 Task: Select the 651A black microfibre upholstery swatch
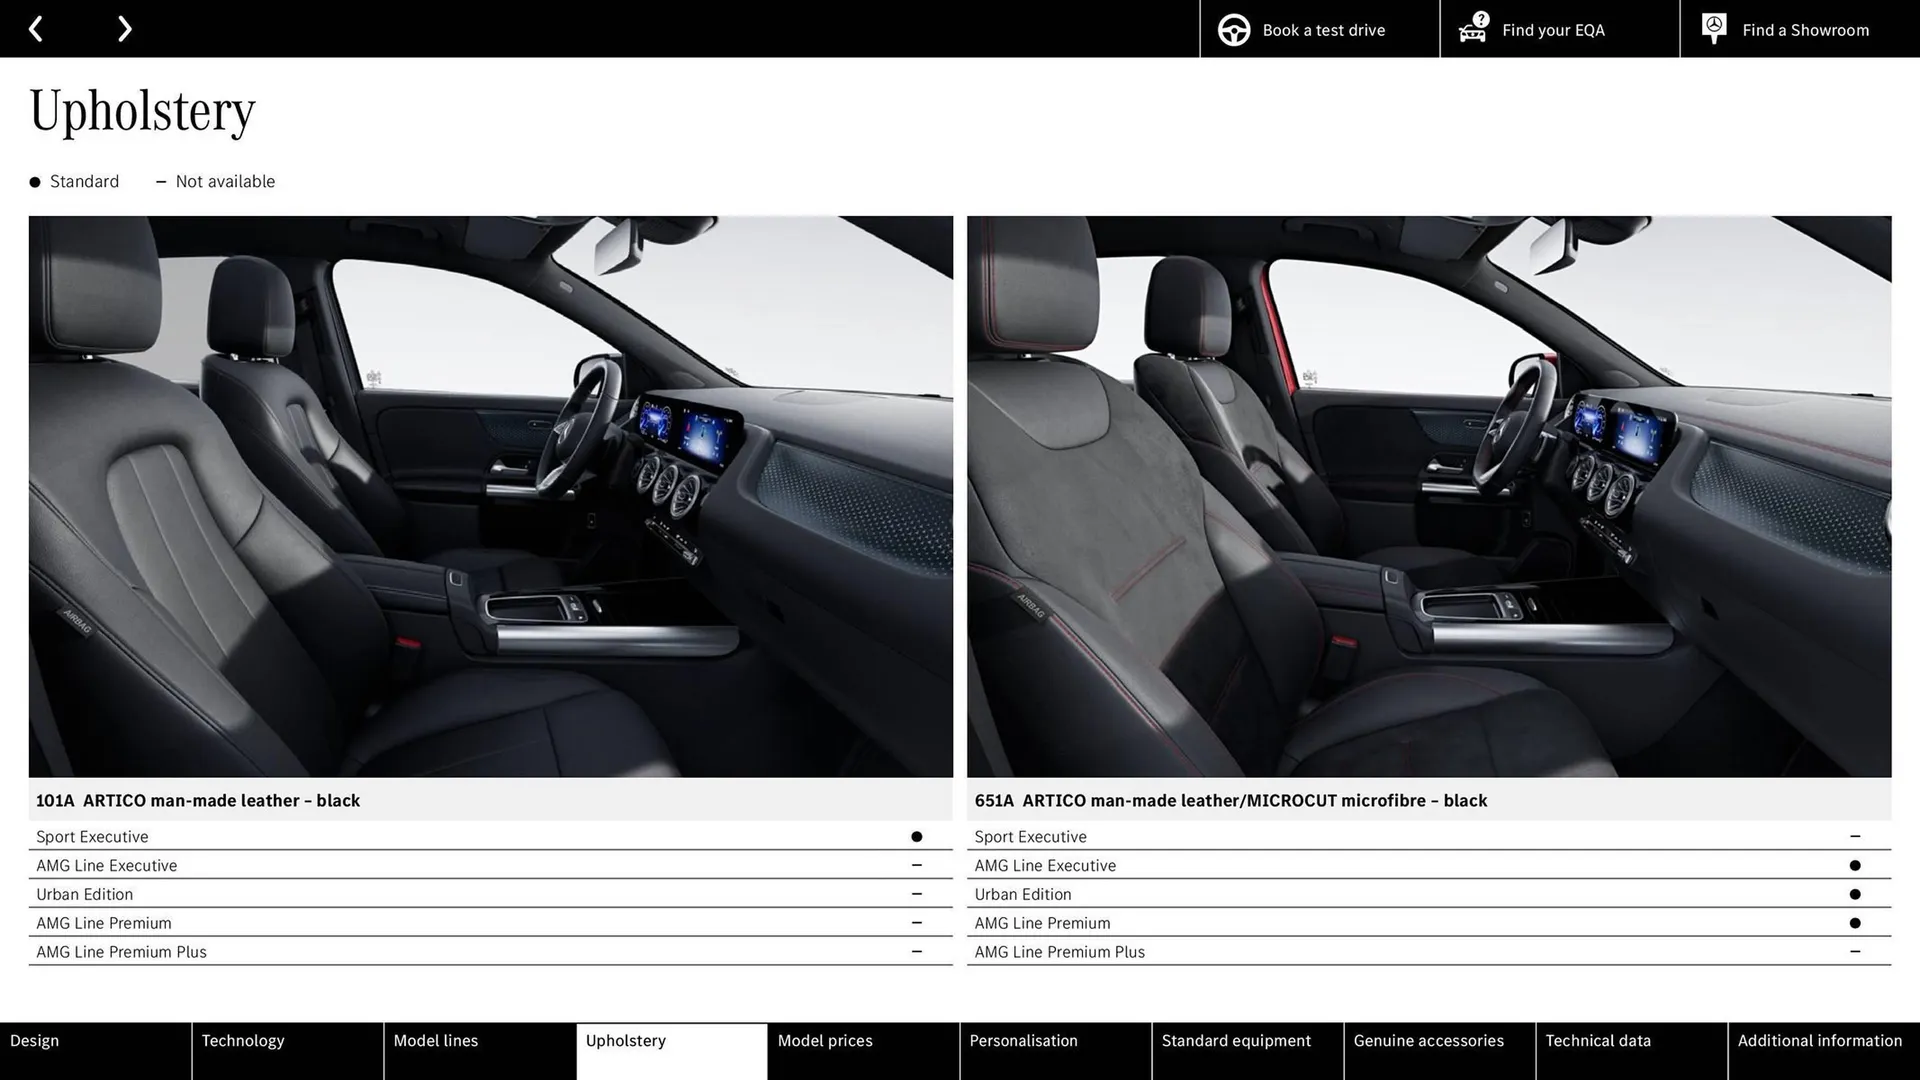[1430, 495]
